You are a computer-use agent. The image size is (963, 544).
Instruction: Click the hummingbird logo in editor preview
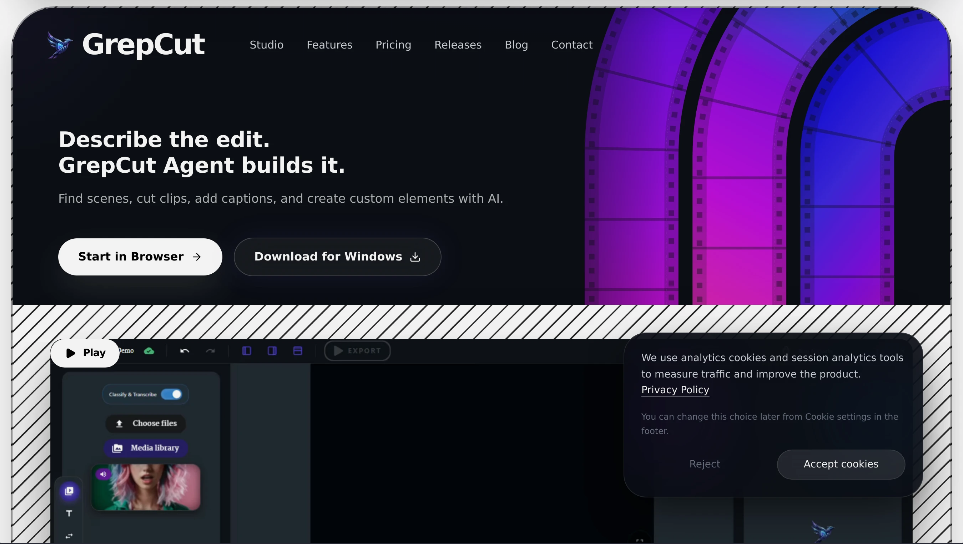click(x=822, y=531)
